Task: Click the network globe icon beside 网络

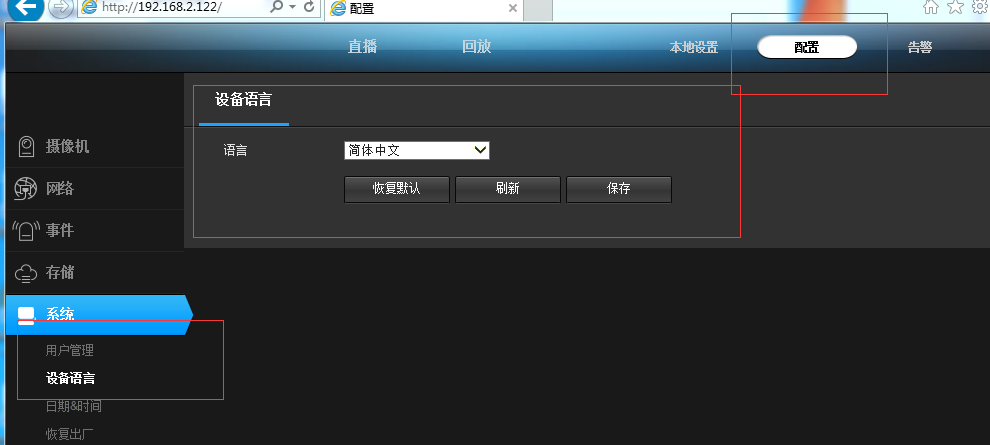Action: pos(25,188)
